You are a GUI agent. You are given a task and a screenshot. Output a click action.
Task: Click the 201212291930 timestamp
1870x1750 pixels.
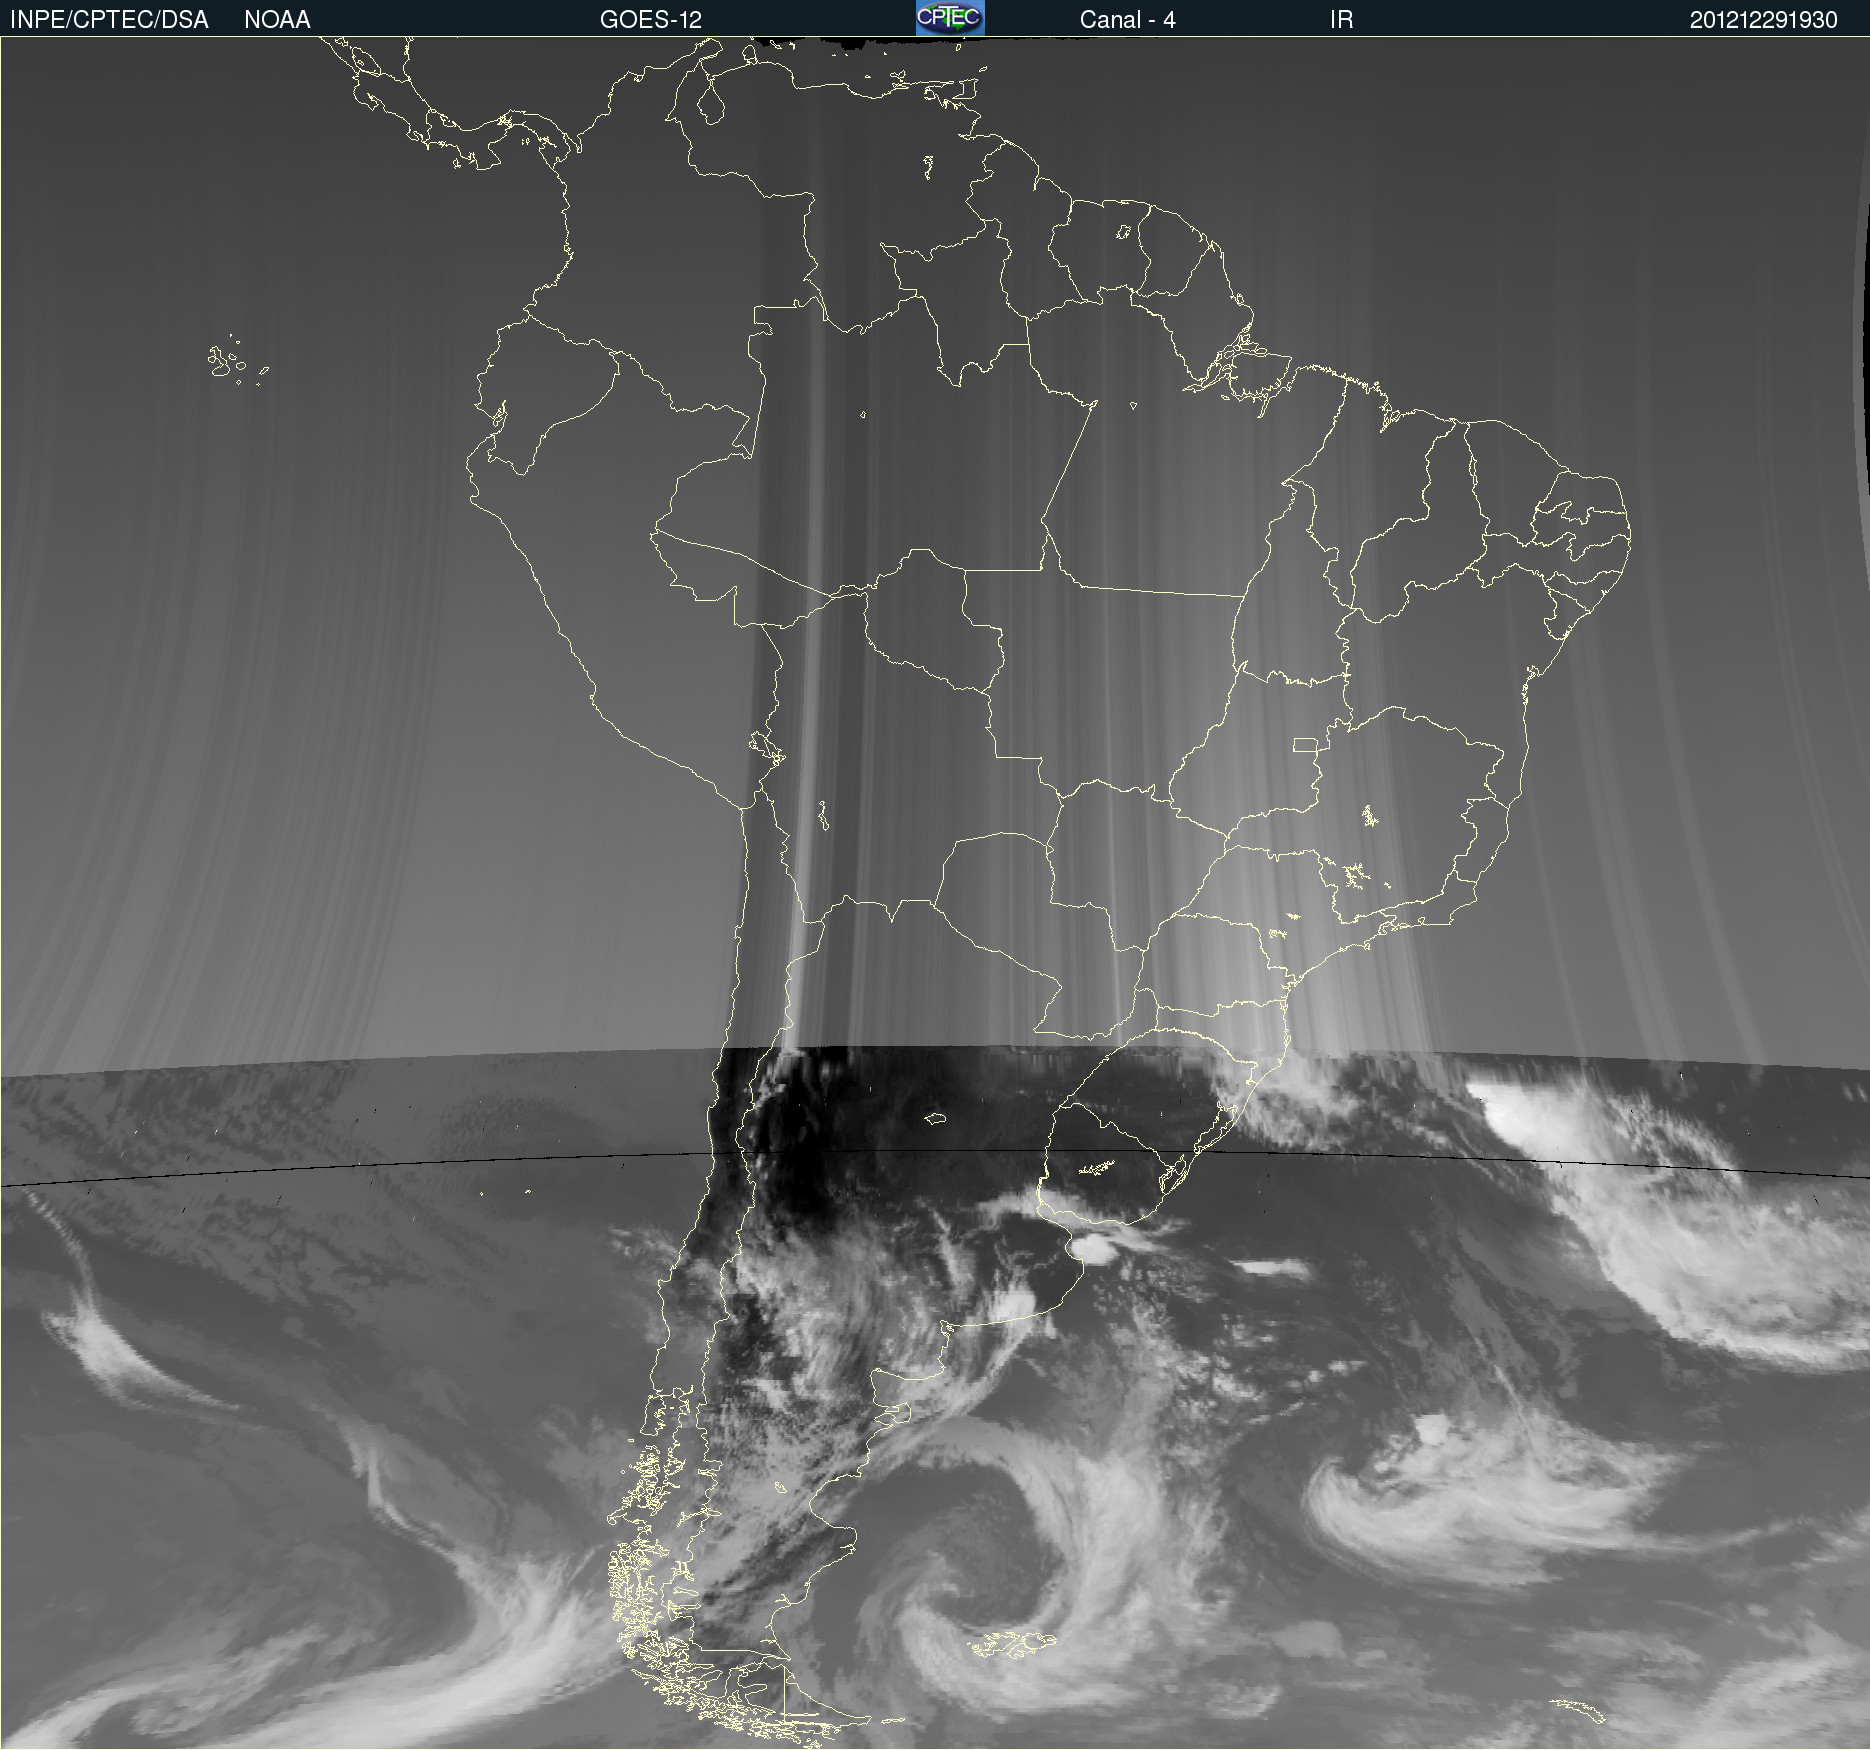tap(1763, 20)
